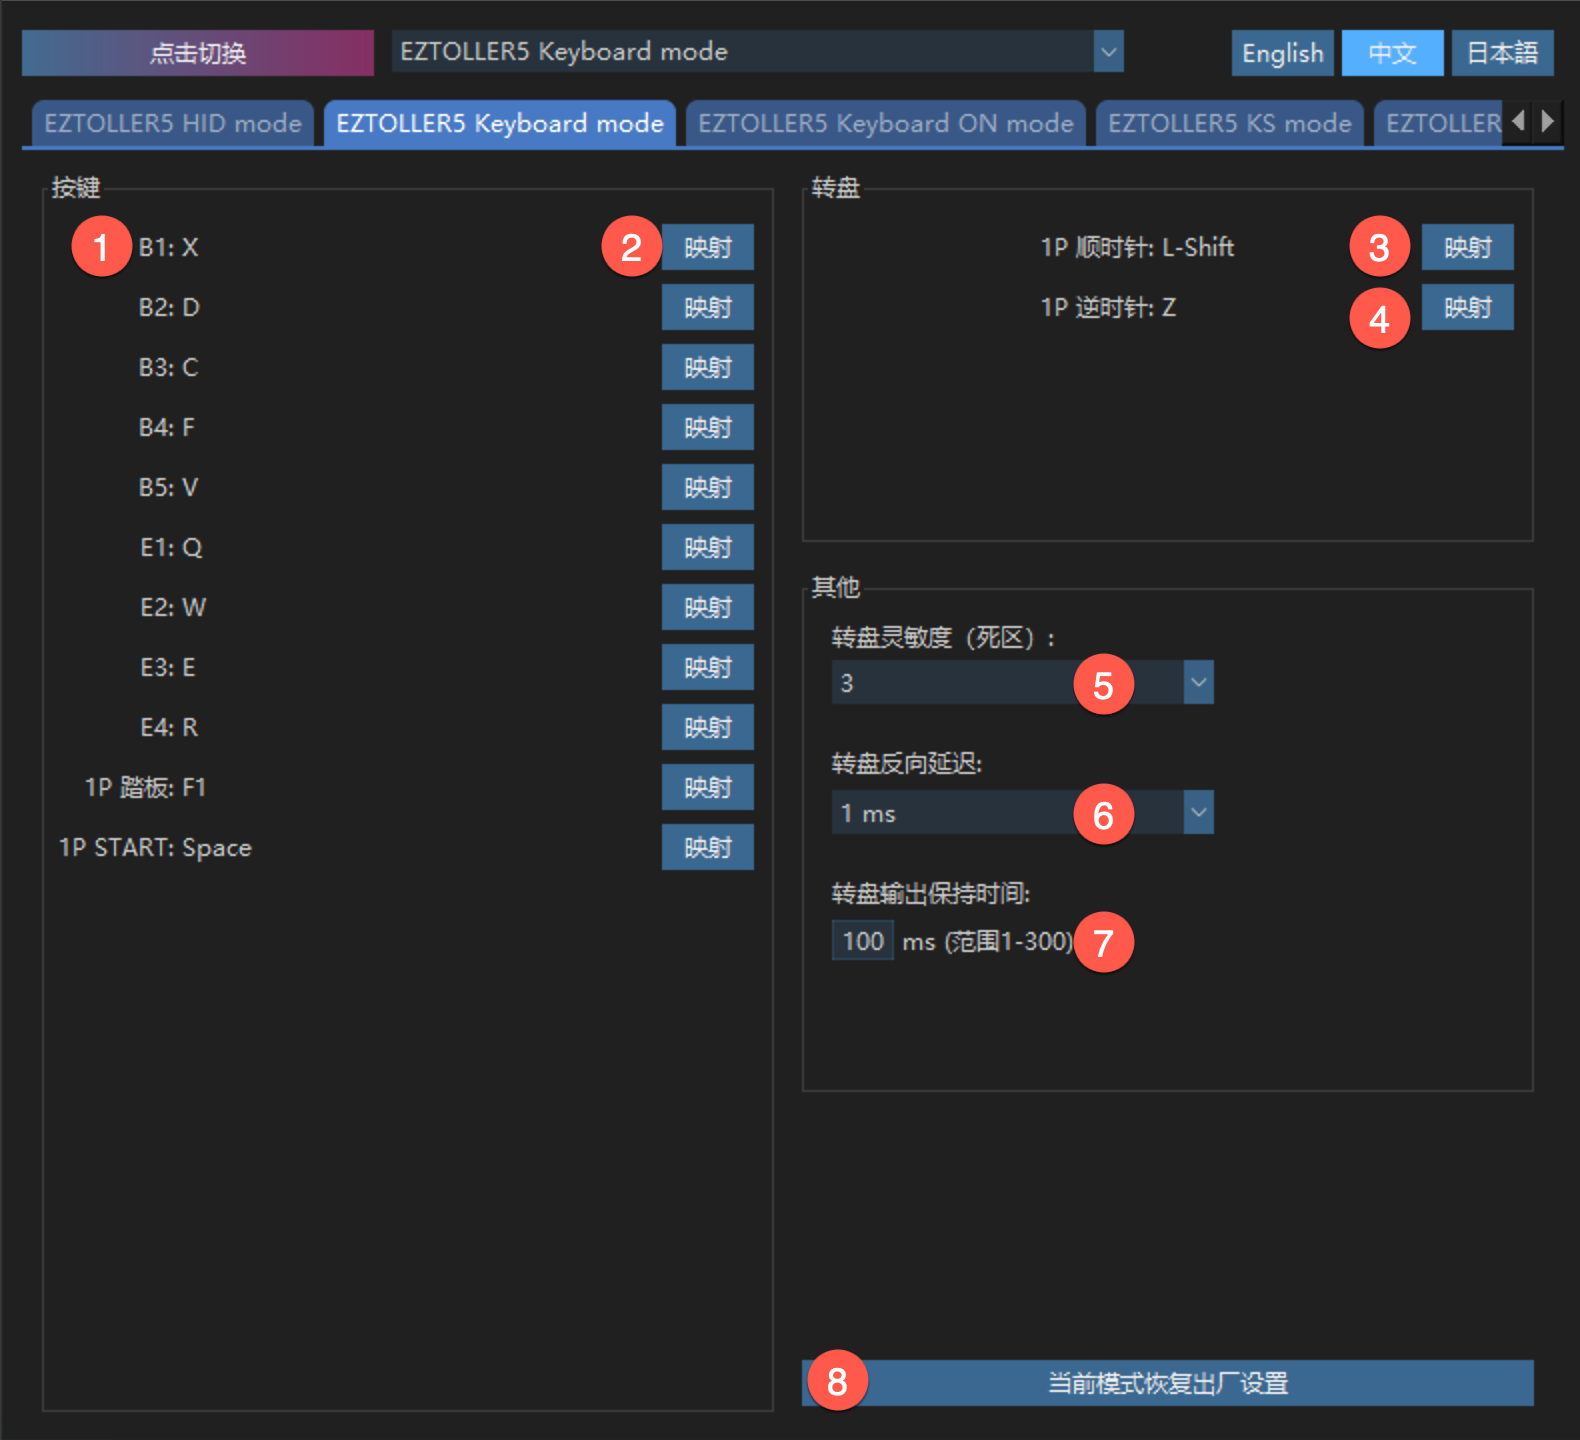Click 当前模式恢复出厂设置 reset button
Viewport: 1580px width, 1440px height.
pos(1168,1383)
